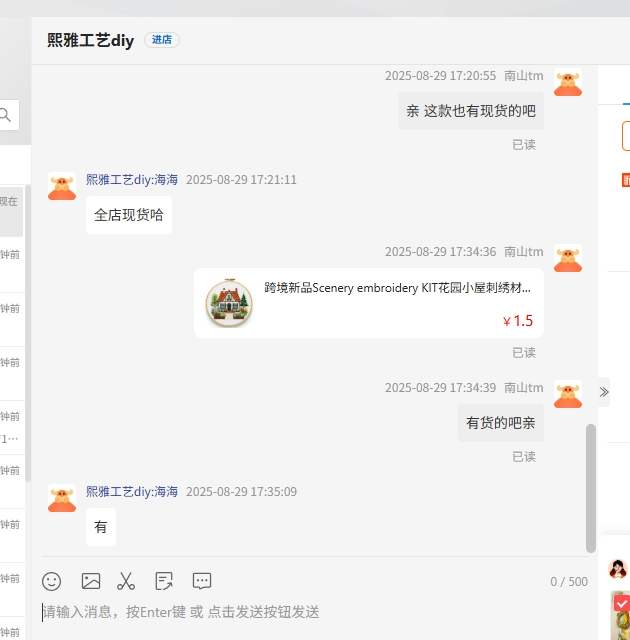This screenshot has width=630, height=640.
Task: Click the 进店 shop entry button
Action: 162,40
